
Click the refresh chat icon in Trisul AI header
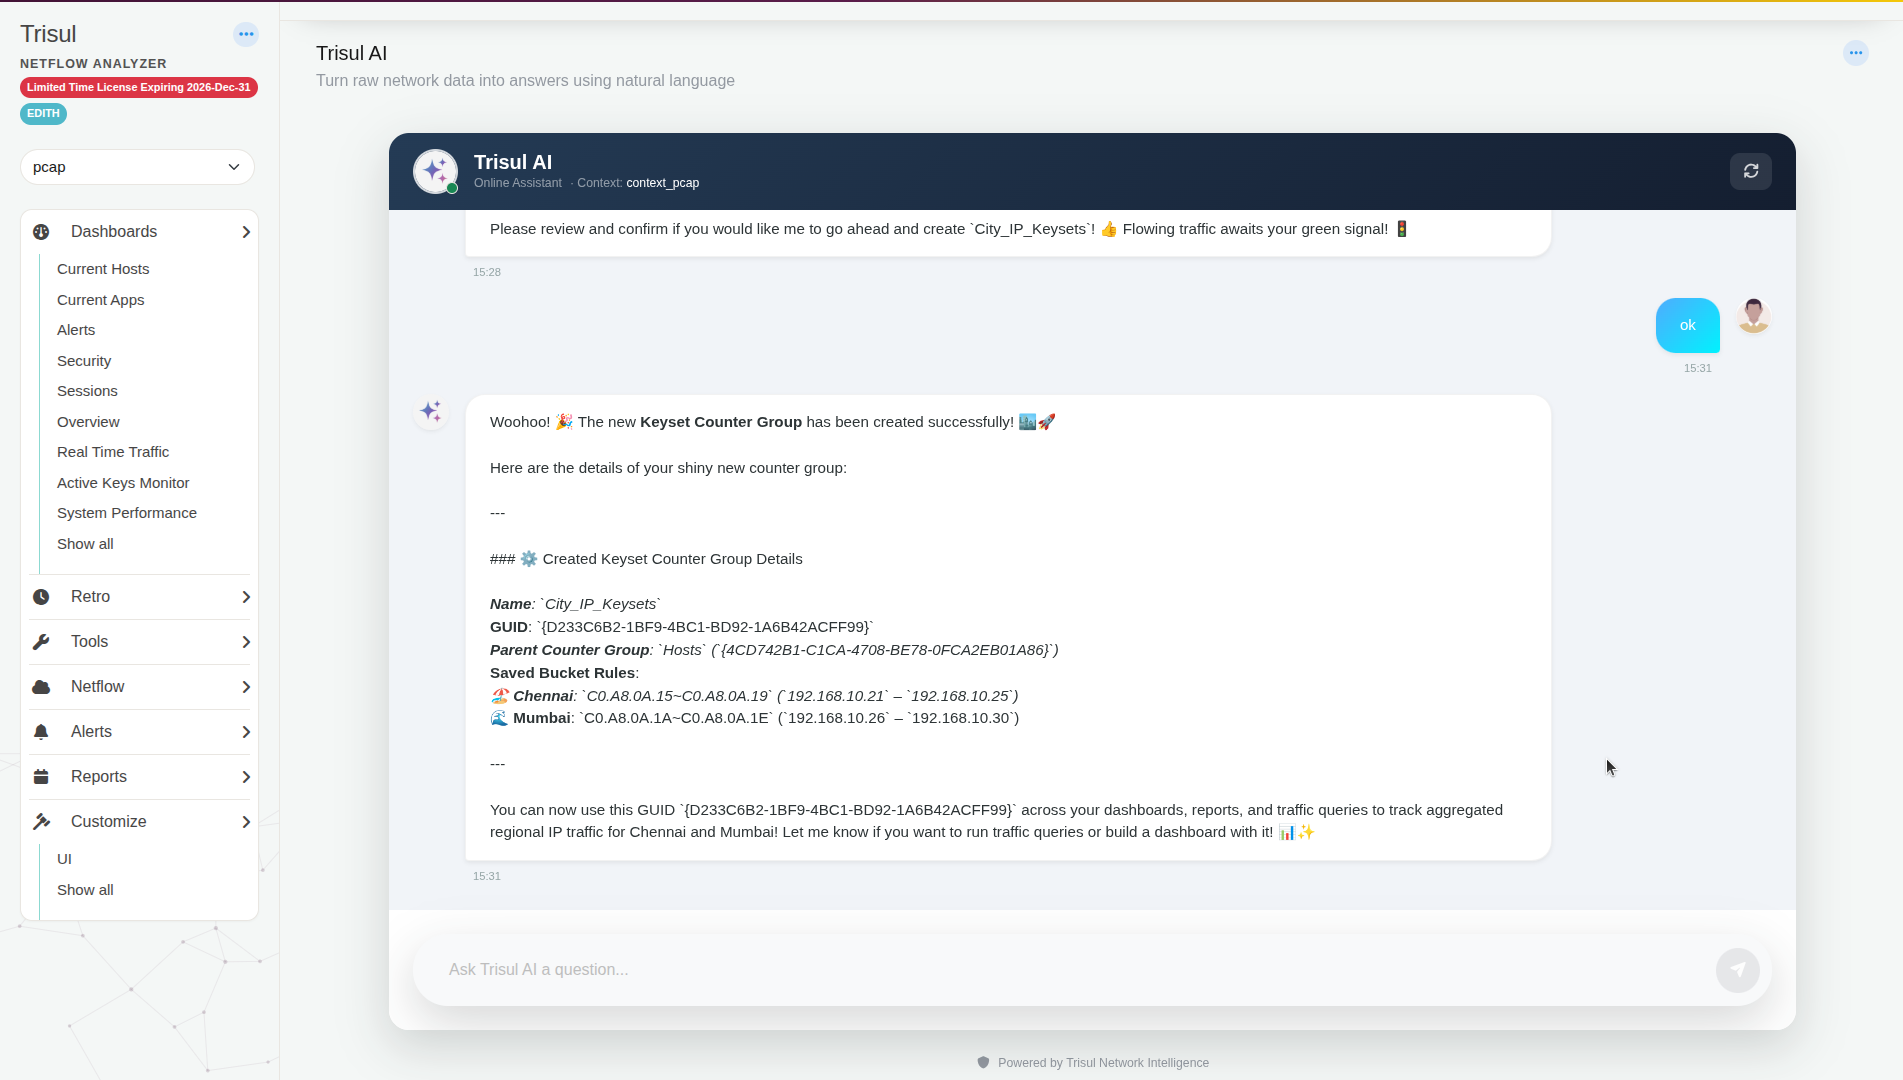(1751, 171)
